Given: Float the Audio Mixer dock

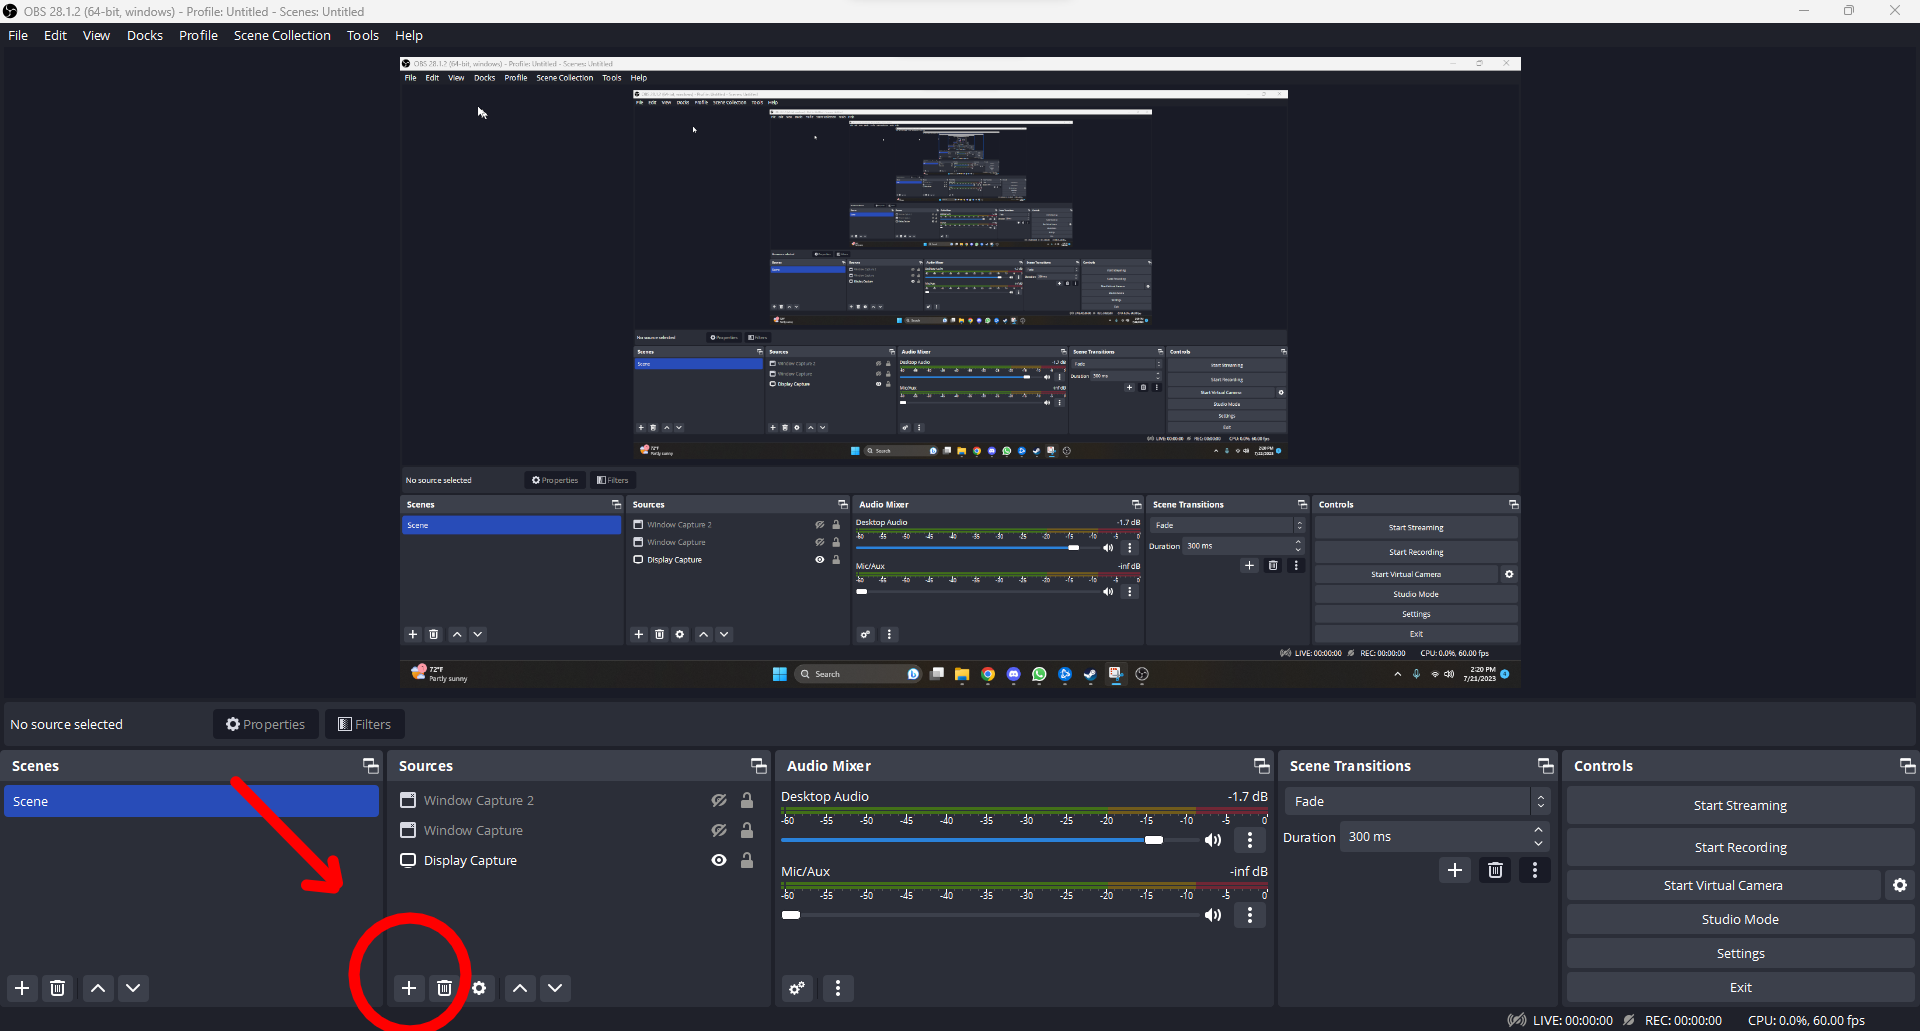Looking at the screenshot, I should [x=1262, y=766].
